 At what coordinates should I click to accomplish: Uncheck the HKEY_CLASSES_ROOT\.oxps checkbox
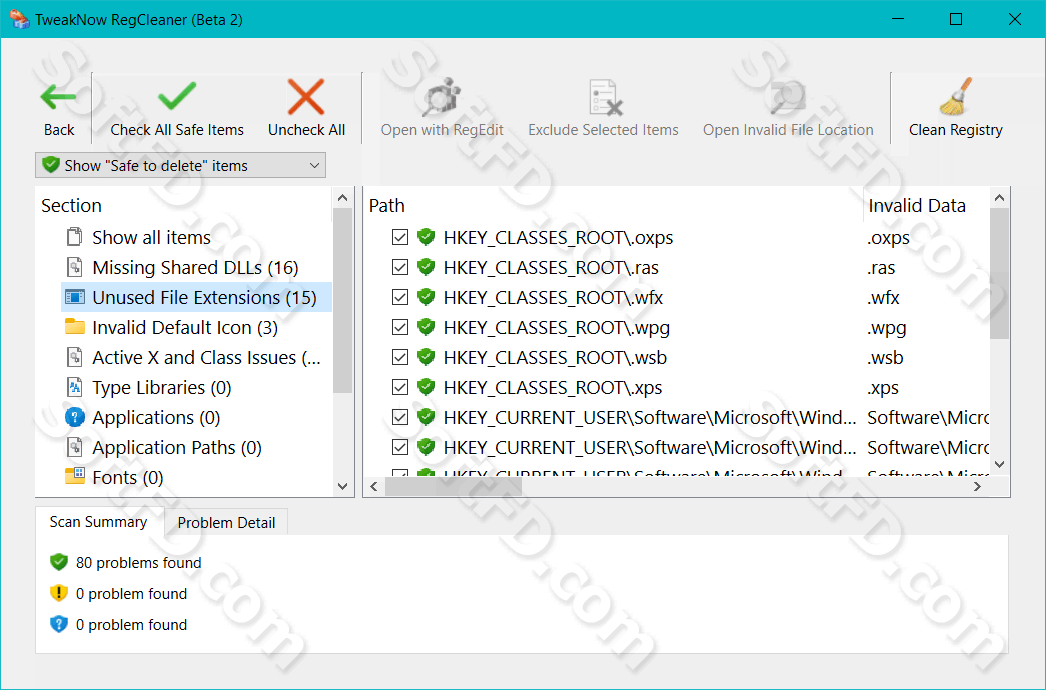click(x=400, y=237)
